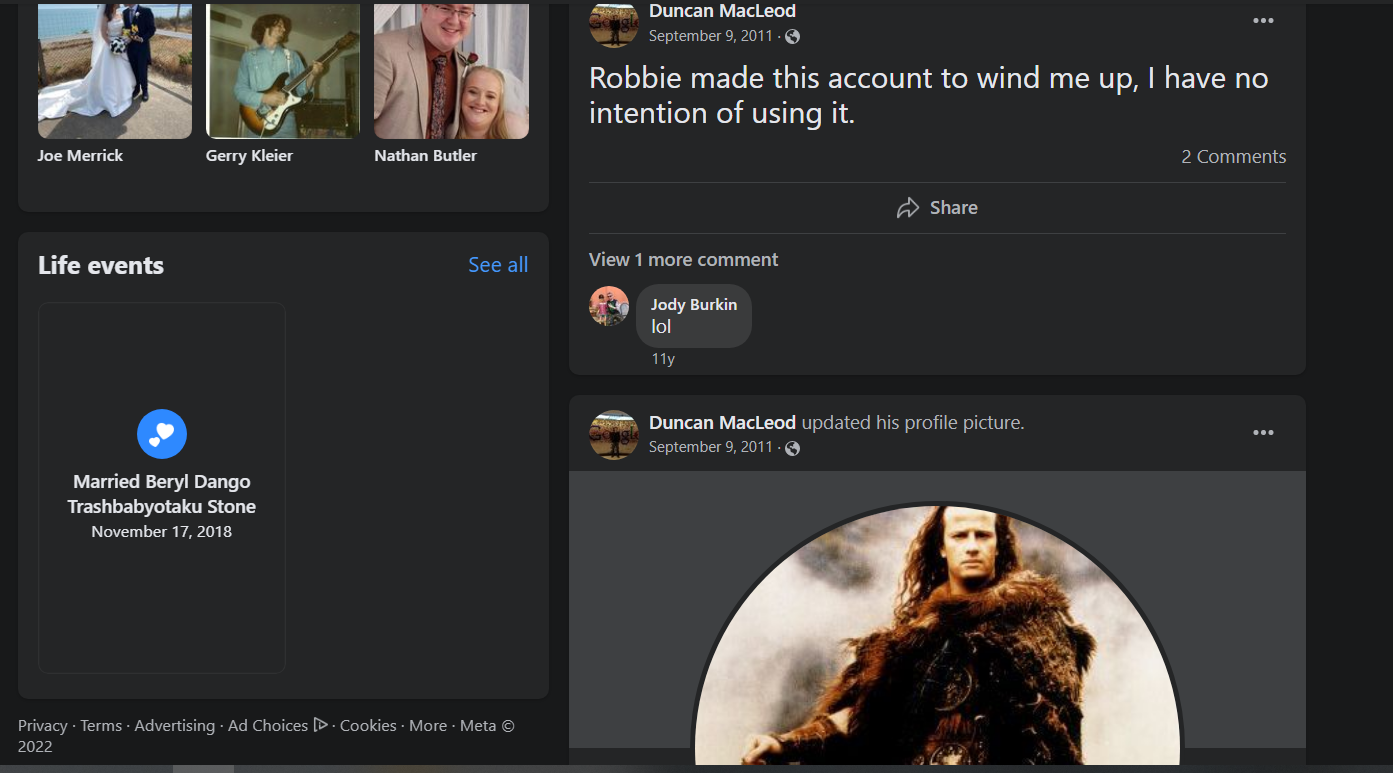Click Duncan MacLeod avatar on first post
This screenshot has height=773, width=1393.
point(614,22)
